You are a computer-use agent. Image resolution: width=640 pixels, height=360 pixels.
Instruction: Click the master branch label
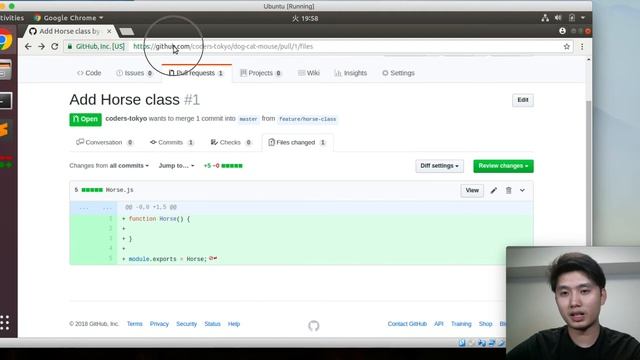click(x=248, y=119)
